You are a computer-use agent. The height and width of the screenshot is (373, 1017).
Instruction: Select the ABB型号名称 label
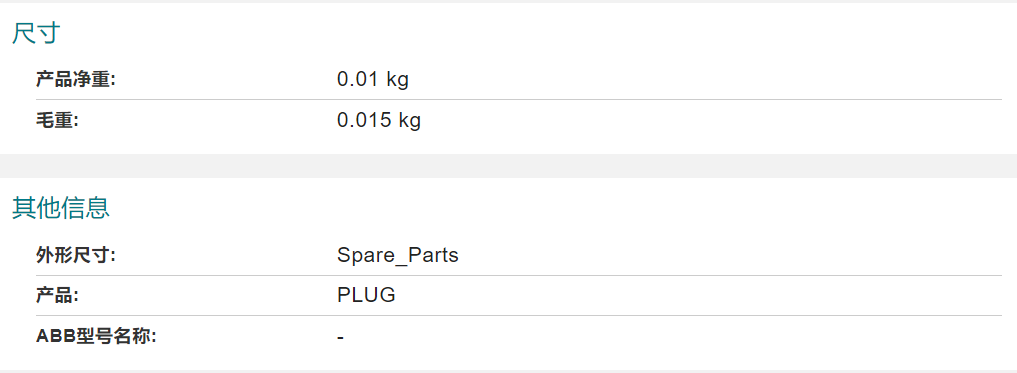(x=96, y=337)
